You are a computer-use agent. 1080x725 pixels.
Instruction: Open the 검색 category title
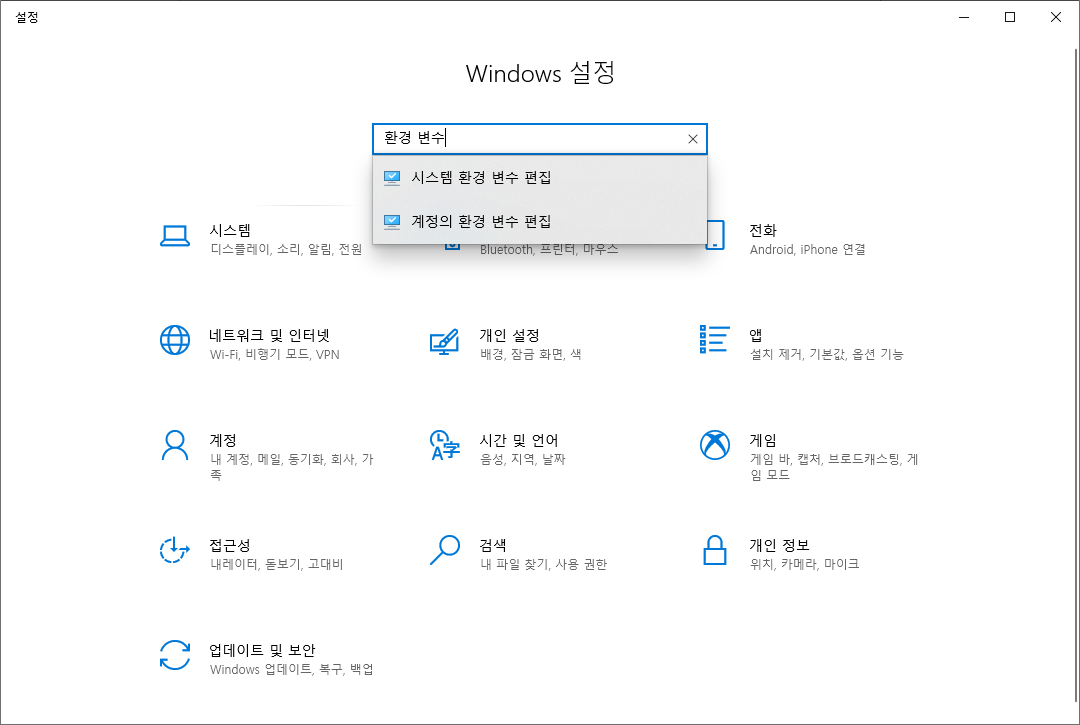(493, 545)
